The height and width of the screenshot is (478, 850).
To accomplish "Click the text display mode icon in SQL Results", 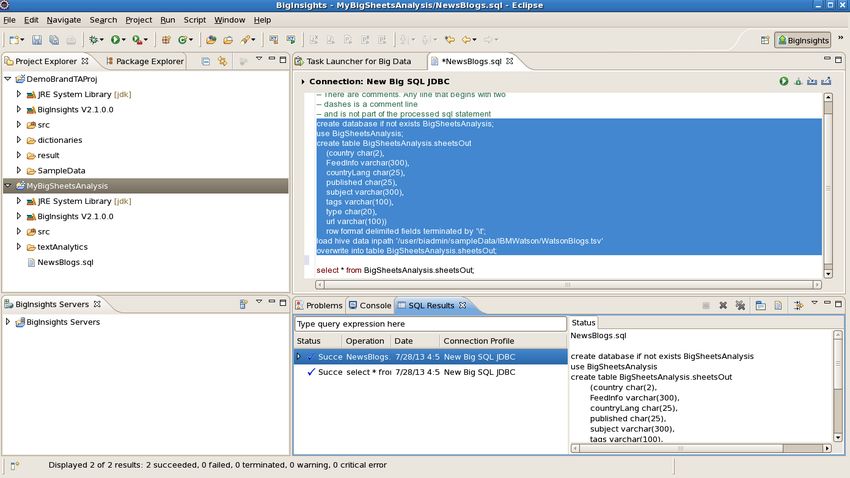I will click(778, 306).
